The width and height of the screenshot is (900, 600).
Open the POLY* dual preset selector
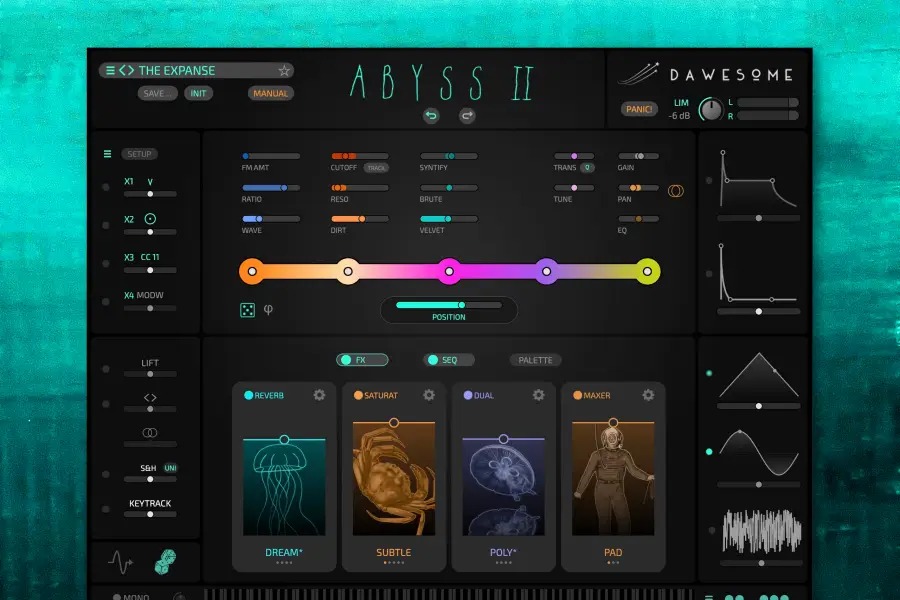point(503,552)
